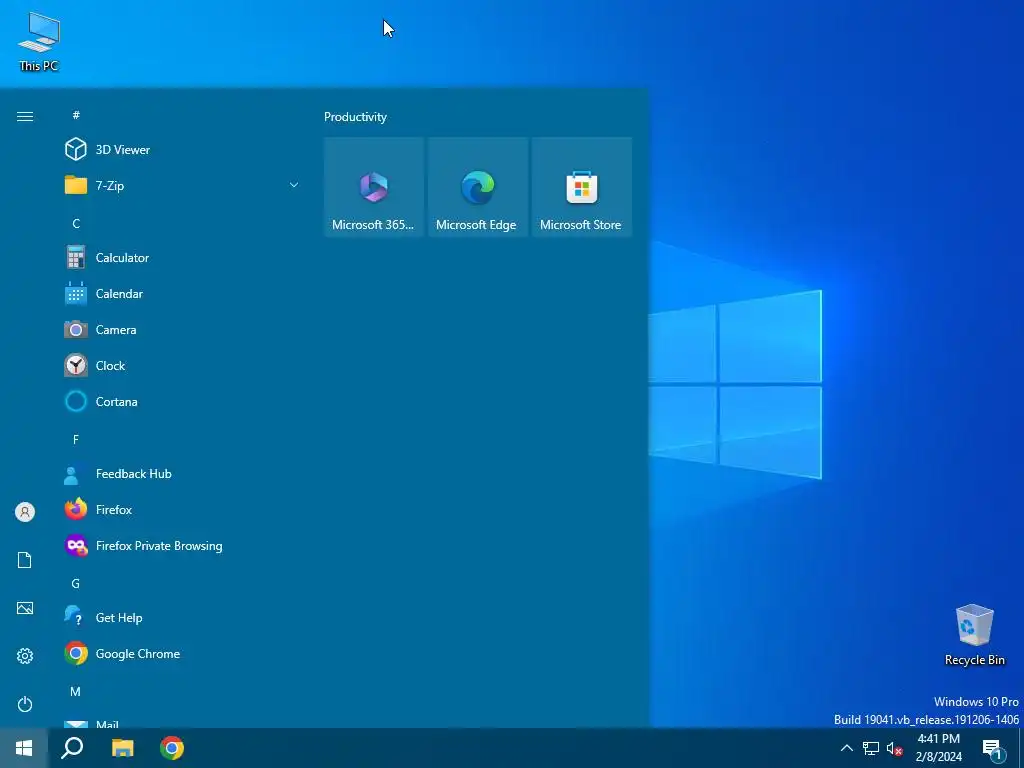Open the network status tray icon

pyautogui.click(x=871, y=748)
